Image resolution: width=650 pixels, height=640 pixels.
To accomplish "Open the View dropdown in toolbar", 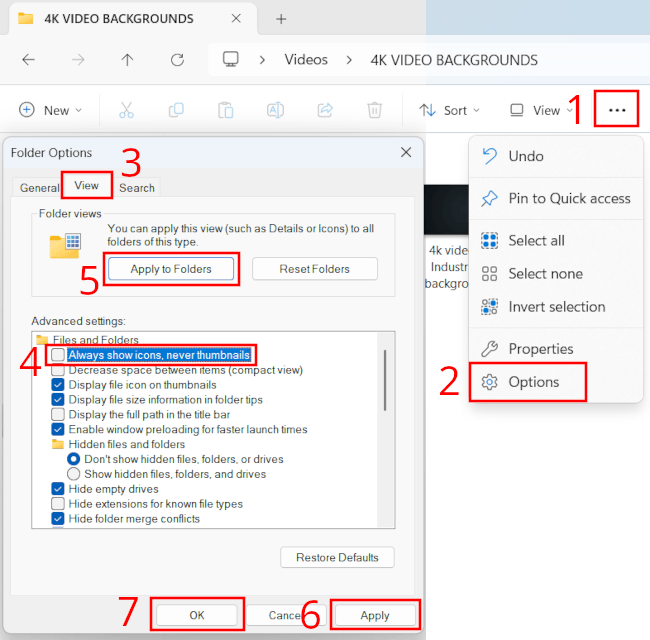I will [x=541, y=110].
